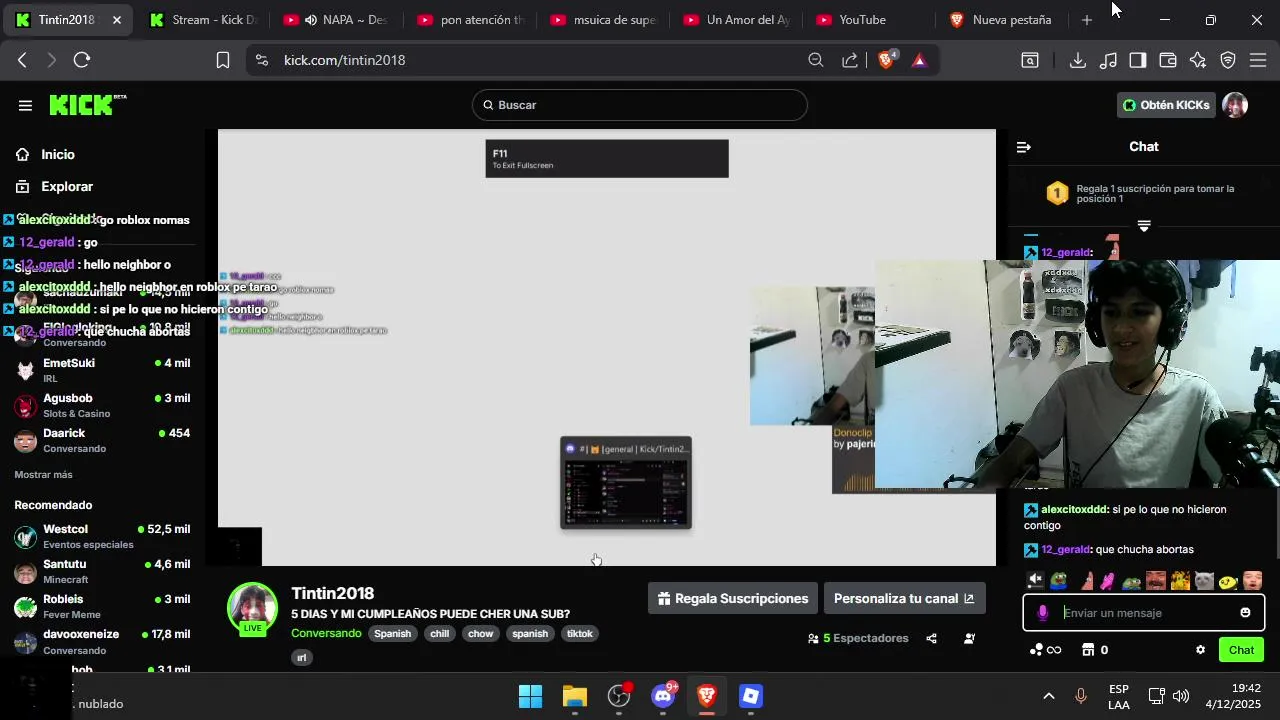Viewport: 1280px width, 720px height.
Task: Bookmark this page
Action: coord(223,60)
